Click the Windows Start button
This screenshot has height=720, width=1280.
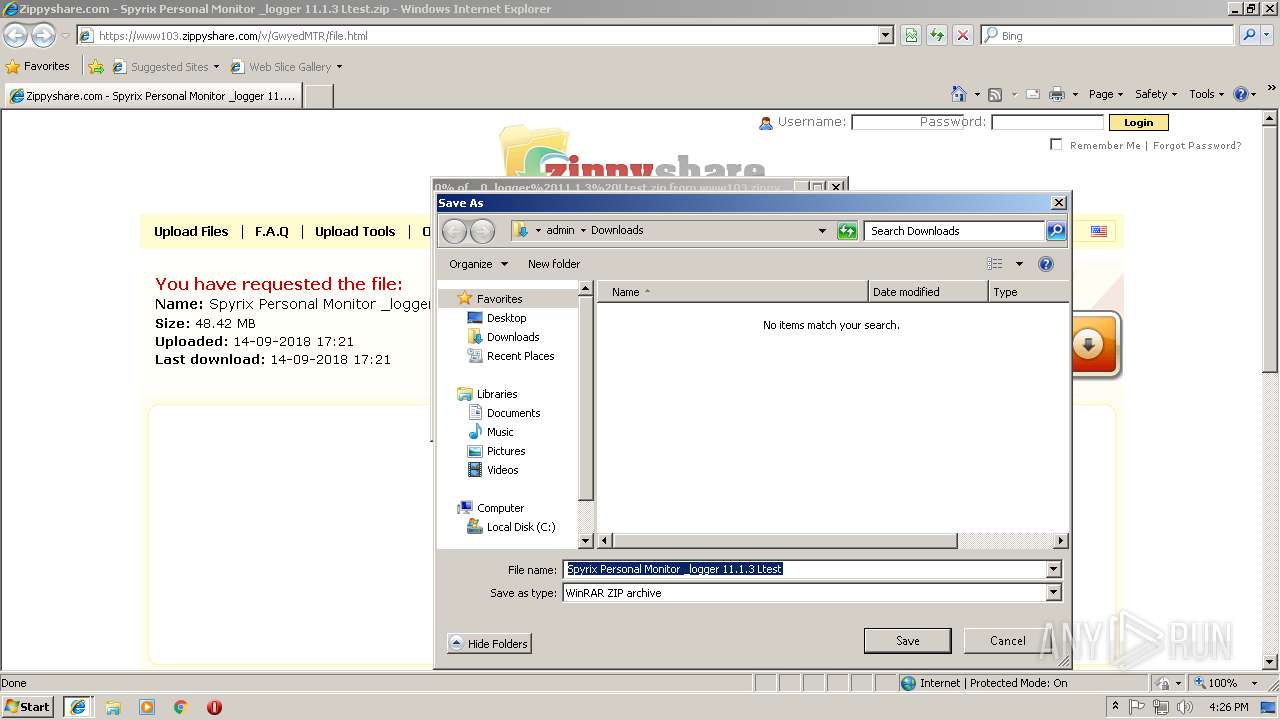[x=28, y=707]
